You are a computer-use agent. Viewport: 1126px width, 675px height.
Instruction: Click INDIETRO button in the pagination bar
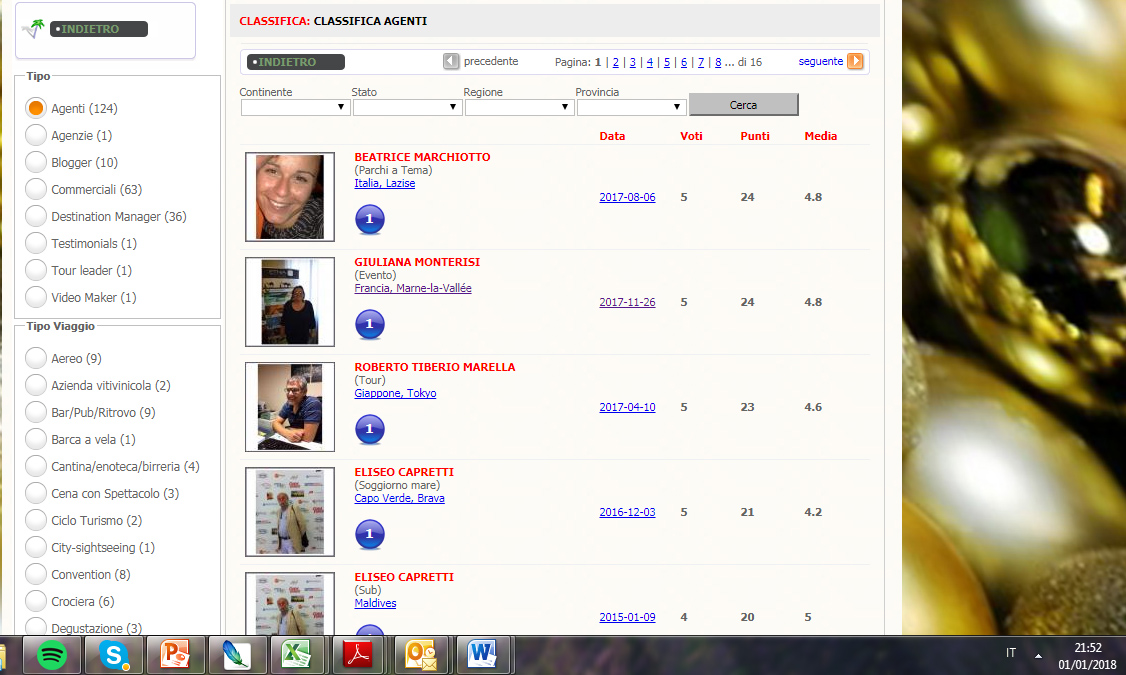pos(296,62)
